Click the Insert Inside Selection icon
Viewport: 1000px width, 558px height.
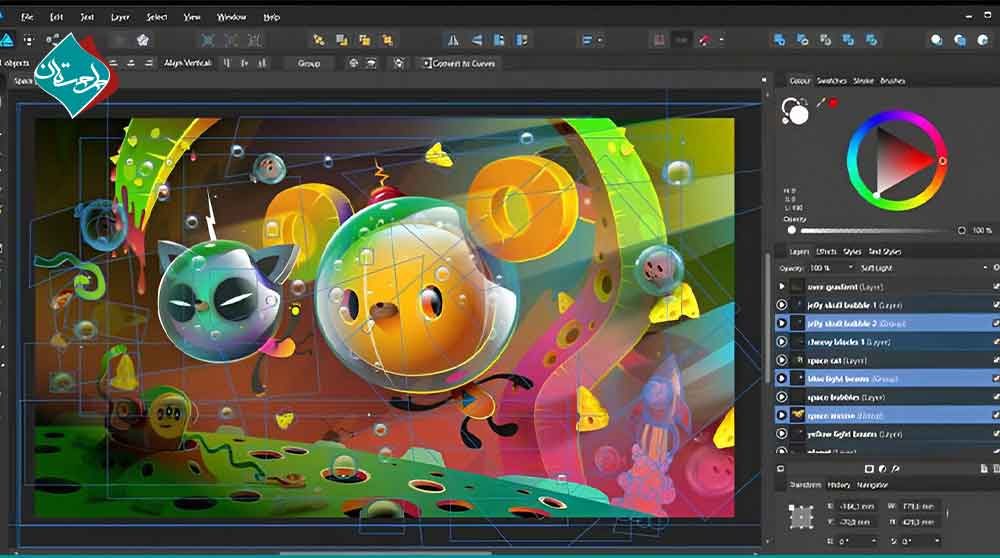tap(983, 40)
